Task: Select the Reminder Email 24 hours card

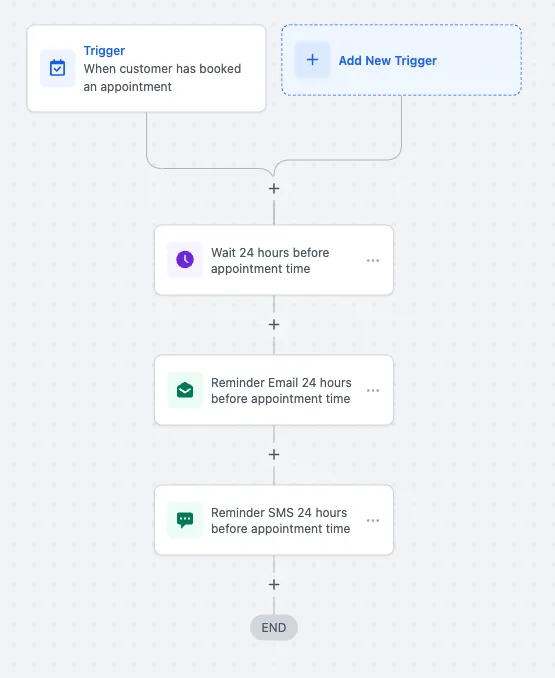Action: [274, 390]
